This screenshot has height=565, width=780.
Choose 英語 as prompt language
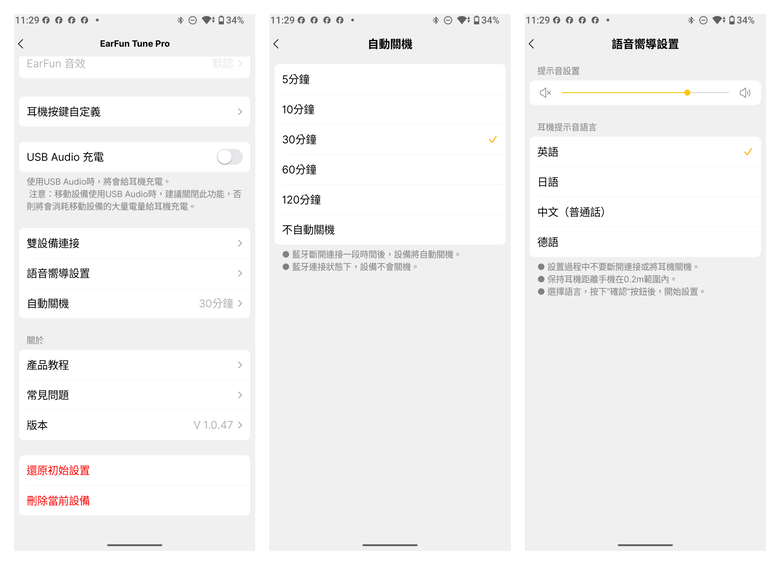[645, 152]
